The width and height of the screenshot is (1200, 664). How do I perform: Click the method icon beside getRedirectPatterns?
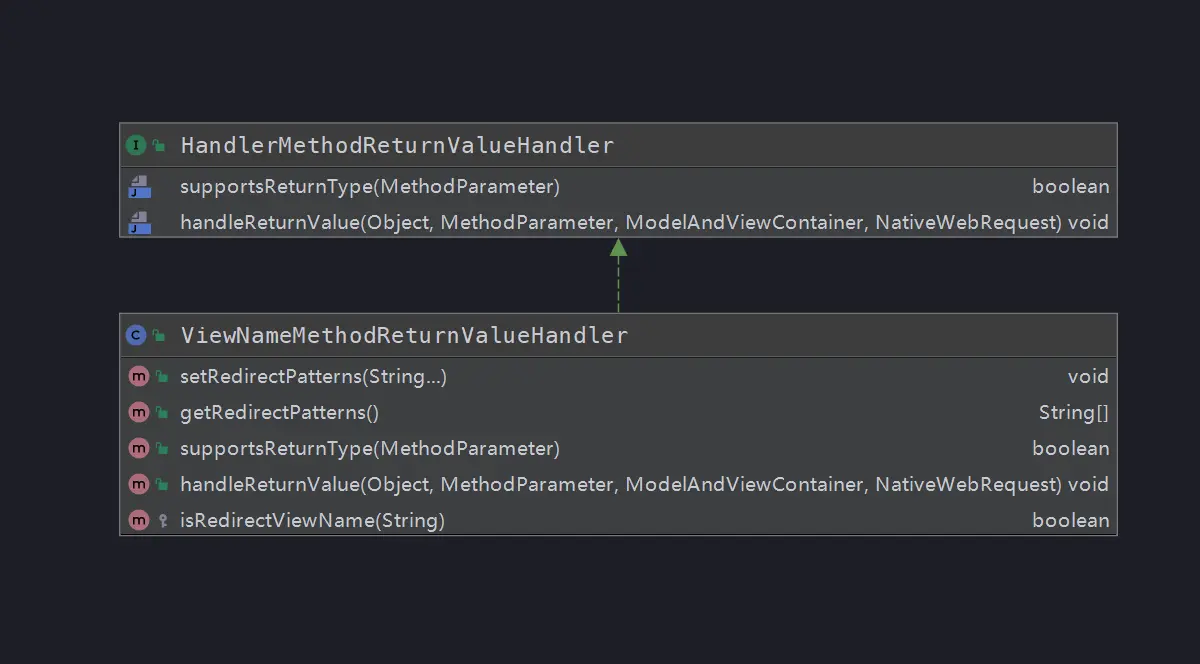click(138, 412)
